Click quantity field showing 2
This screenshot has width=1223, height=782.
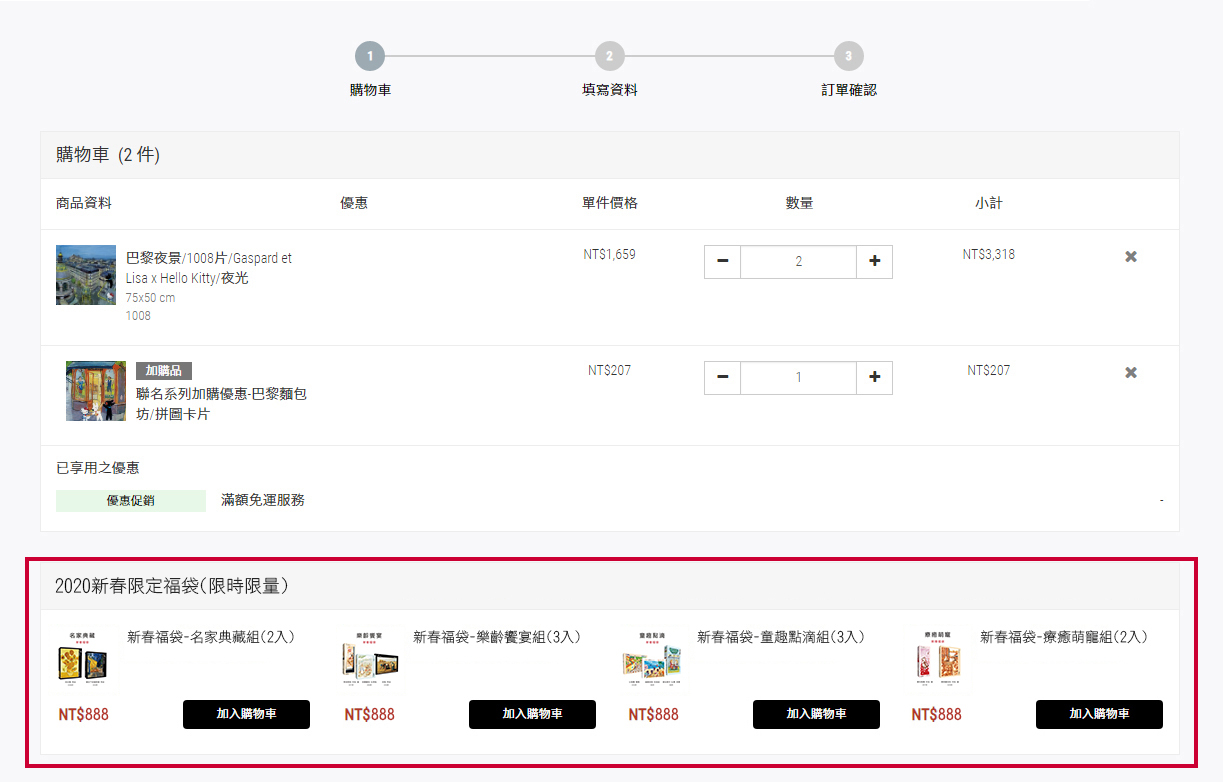pyautogui.click(x=798, y=262)
